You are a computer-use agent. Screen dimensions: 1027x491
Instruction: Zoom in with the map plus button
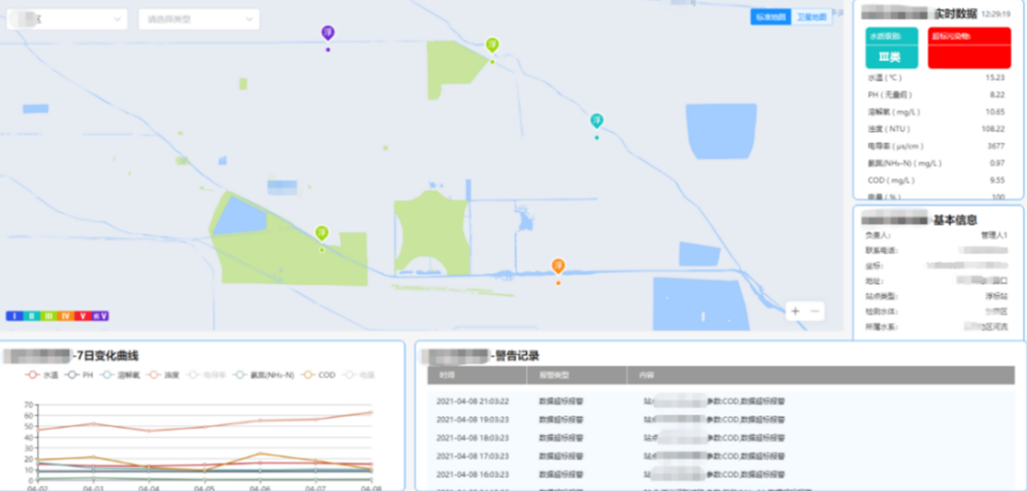point(796,311)
